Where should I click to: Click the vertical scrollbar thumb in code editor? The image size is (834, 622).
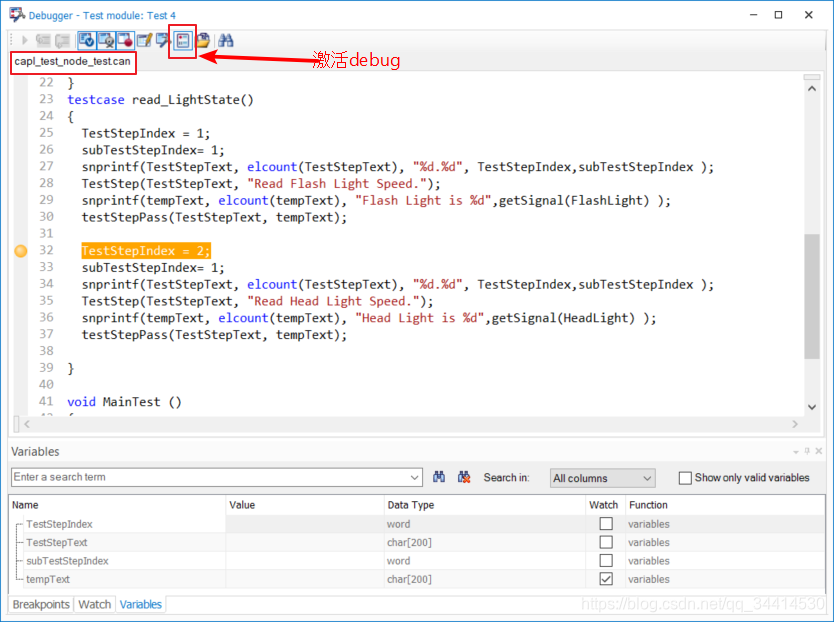pyautogui.click(x=812, y=296)
